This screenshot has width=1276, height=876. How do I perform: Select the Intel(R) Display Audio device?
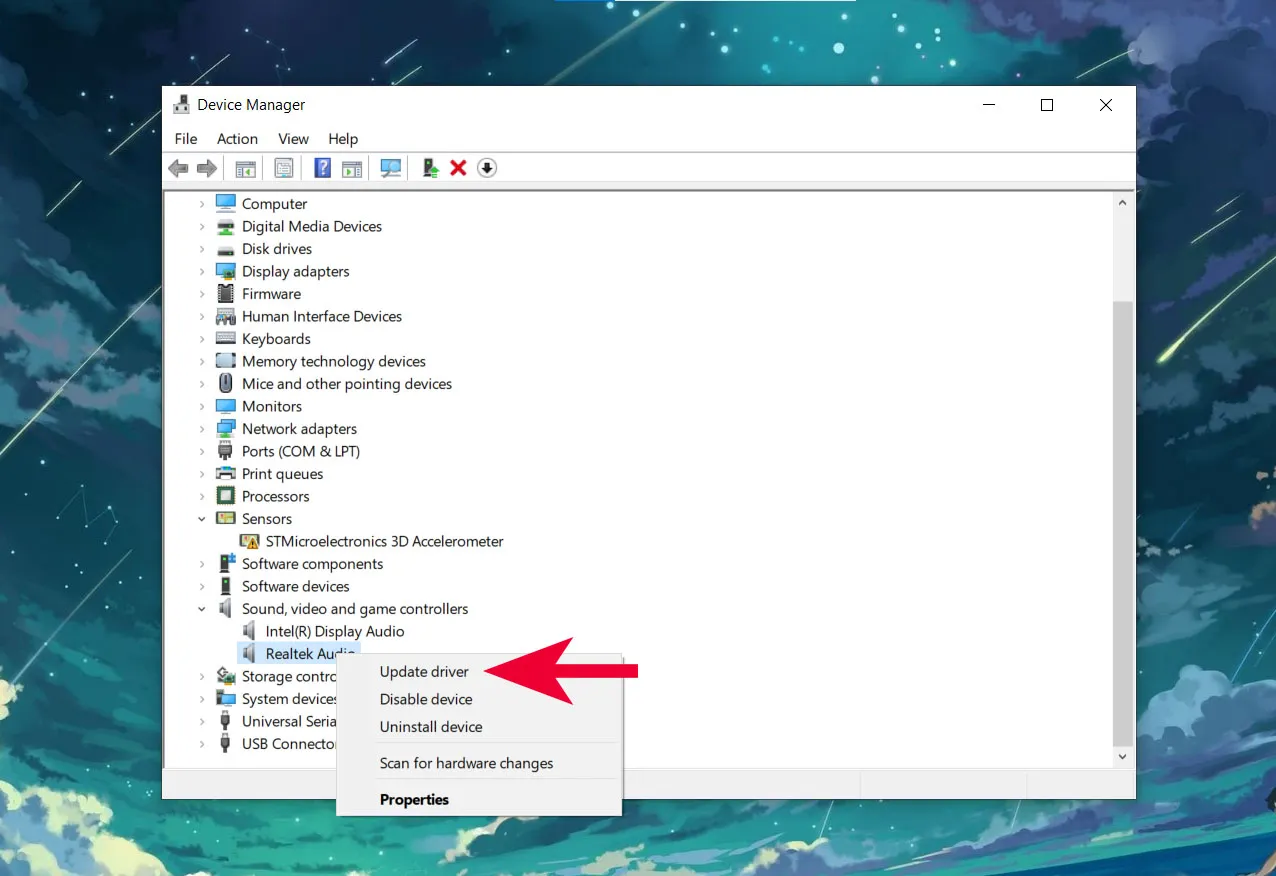[335, 630]
